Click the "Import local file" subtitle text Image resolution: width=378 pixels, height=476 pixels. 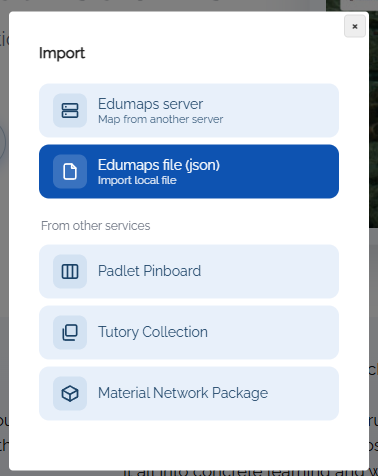coord(137,180)
